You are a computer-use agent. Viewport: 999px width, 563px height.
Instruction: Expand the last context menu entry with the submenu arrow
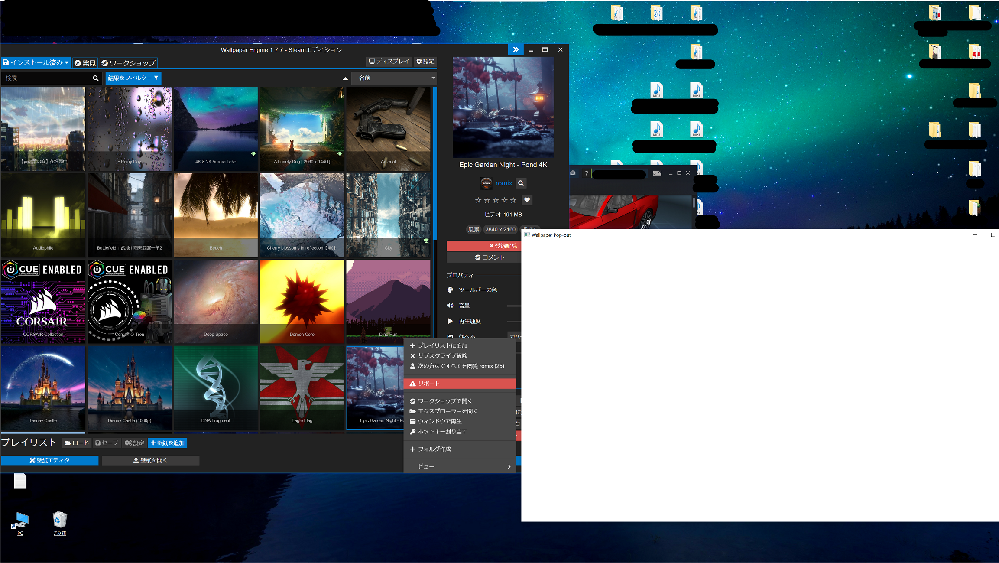coord(460,467)
